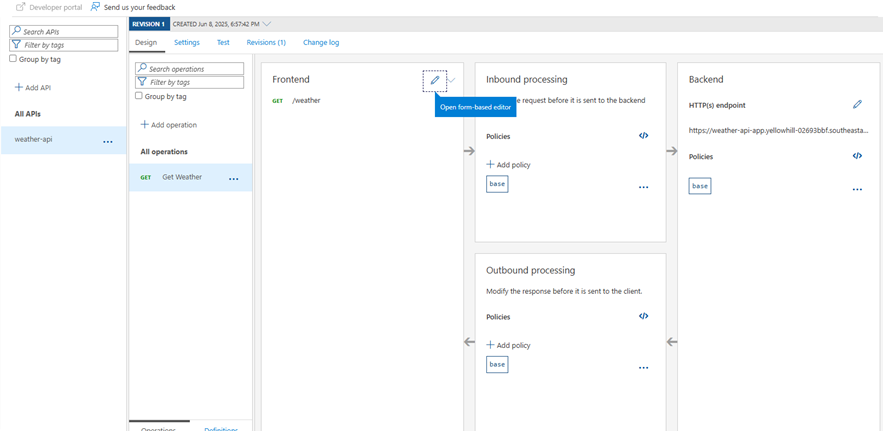Image resolution: width=883 pixels, height=431 pixels.
Task: Toggle Group by tag for operations
Action: pos(139,96)
